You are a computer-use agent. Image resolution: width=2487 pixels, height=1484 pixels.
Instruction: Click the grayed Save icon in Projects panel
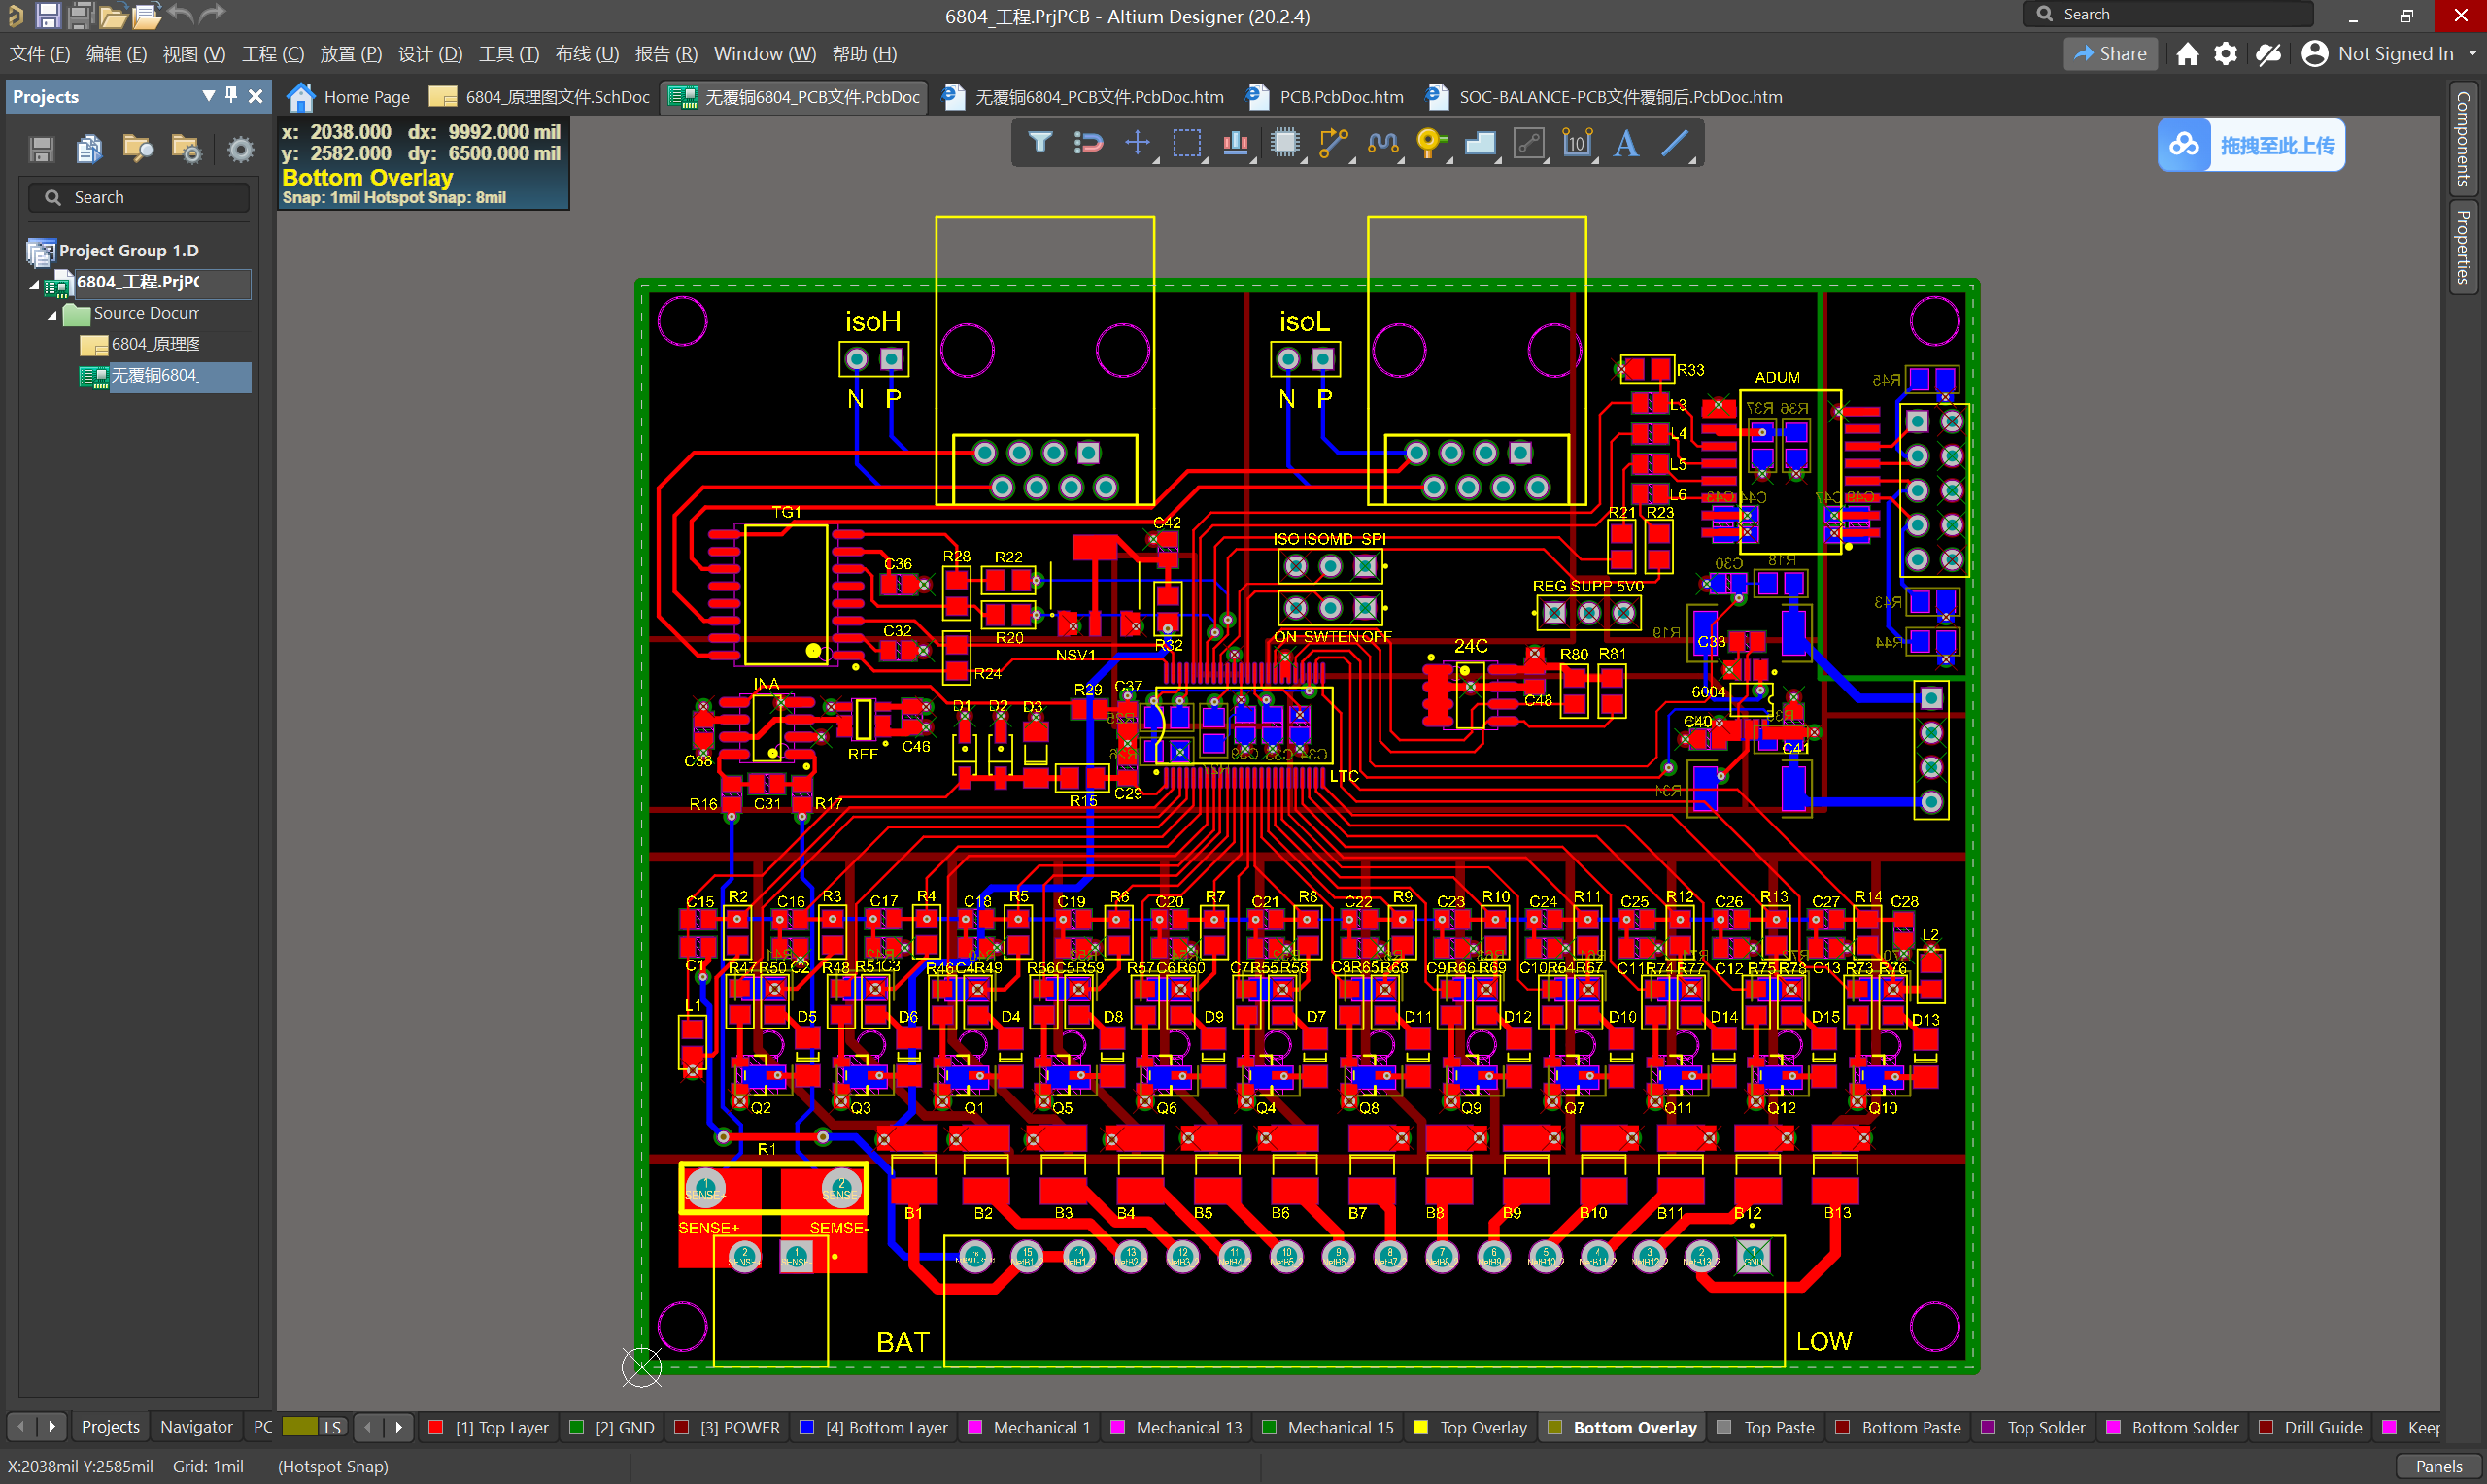[41, 149]
